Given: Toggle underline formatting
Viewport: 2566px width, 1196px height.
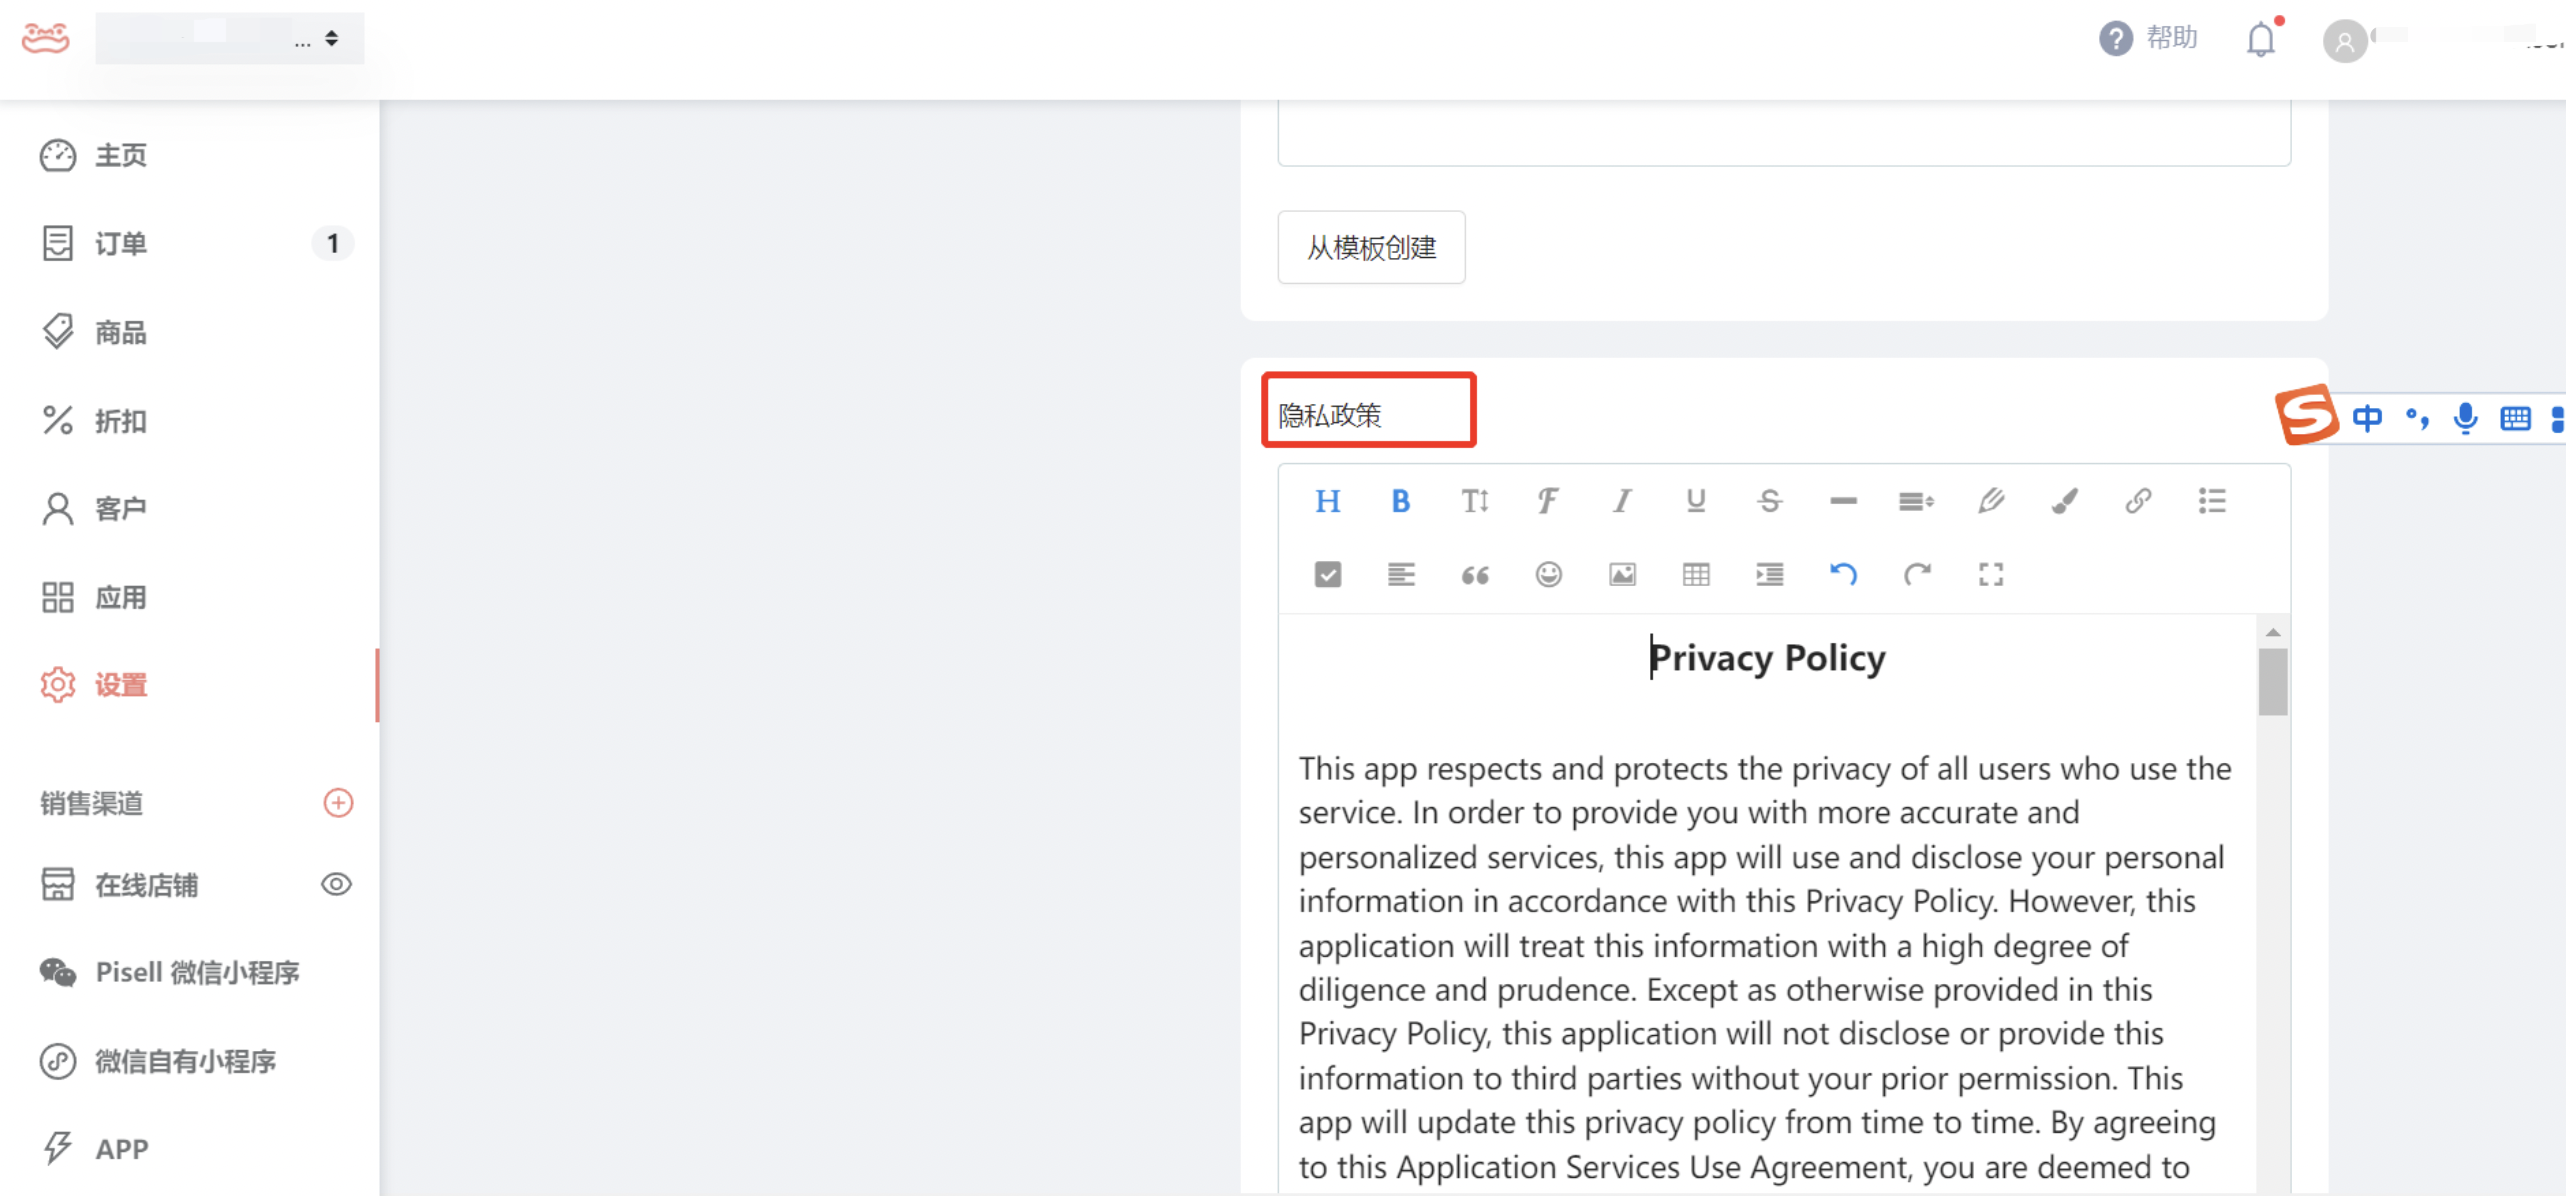Looking at the screenshot, I should coord(1696,501).
